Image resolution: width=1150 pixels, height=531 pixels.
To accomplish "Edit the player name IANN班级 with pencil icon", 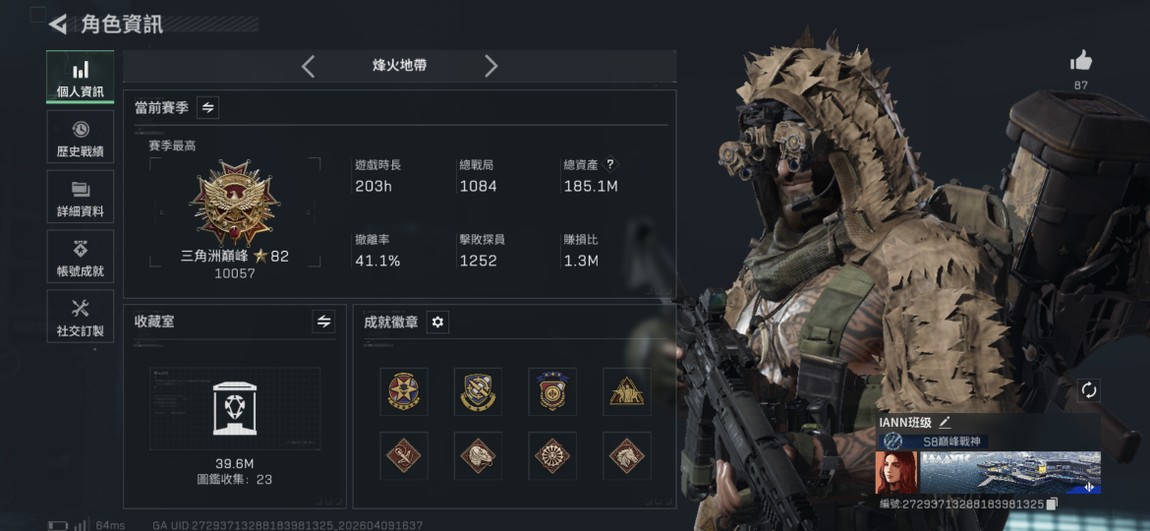I will [x=945, y=422].
